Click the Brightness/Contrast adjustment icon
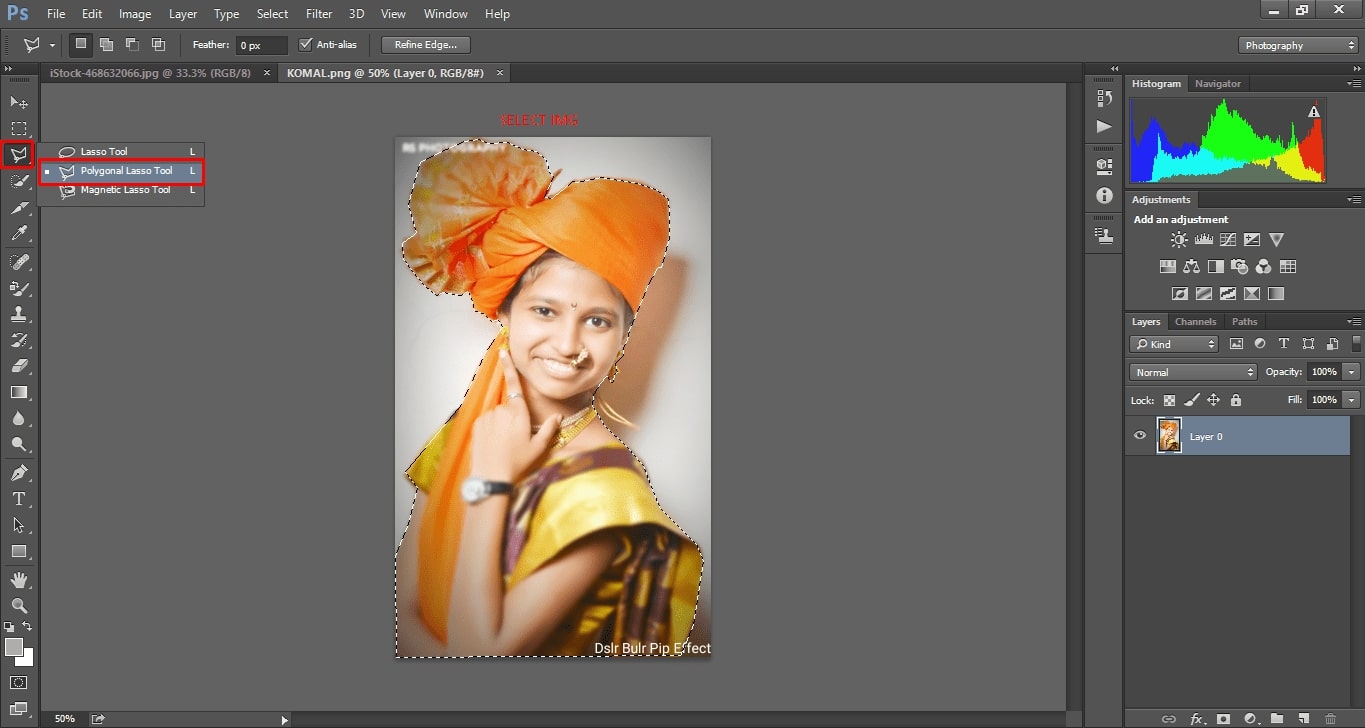 (x=1179, y=240)
